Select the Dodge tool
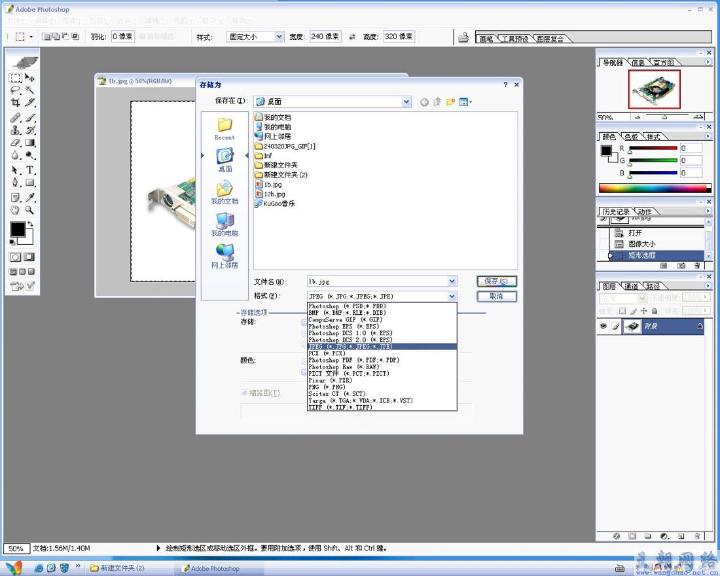This screenshot has height=576, width=720. click(30, 155)
